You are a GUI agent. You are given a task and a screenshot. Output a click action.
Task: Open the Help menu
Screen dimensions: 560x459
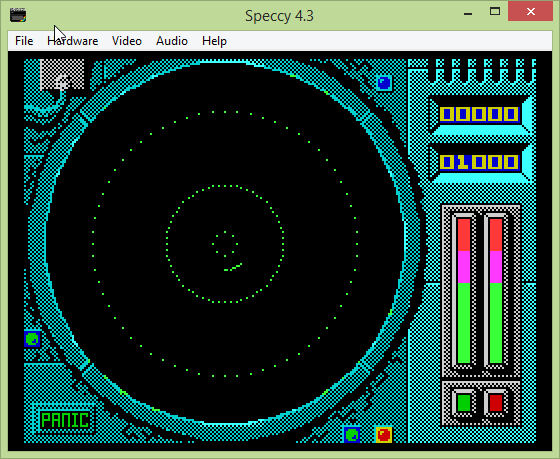(x=214, y=41)
